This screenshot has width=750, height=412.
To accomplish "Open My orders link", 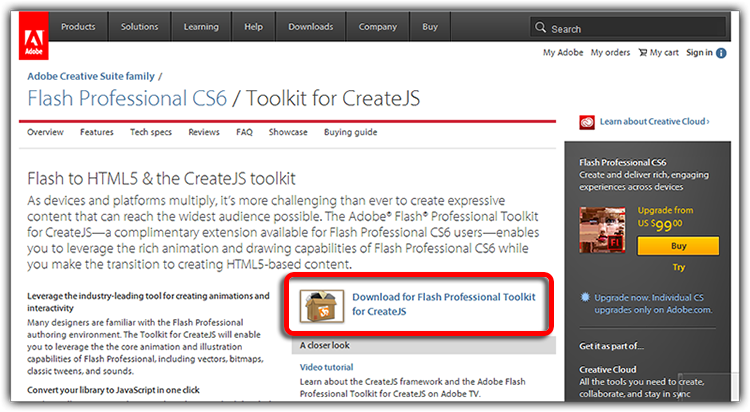I will [610, 53].
